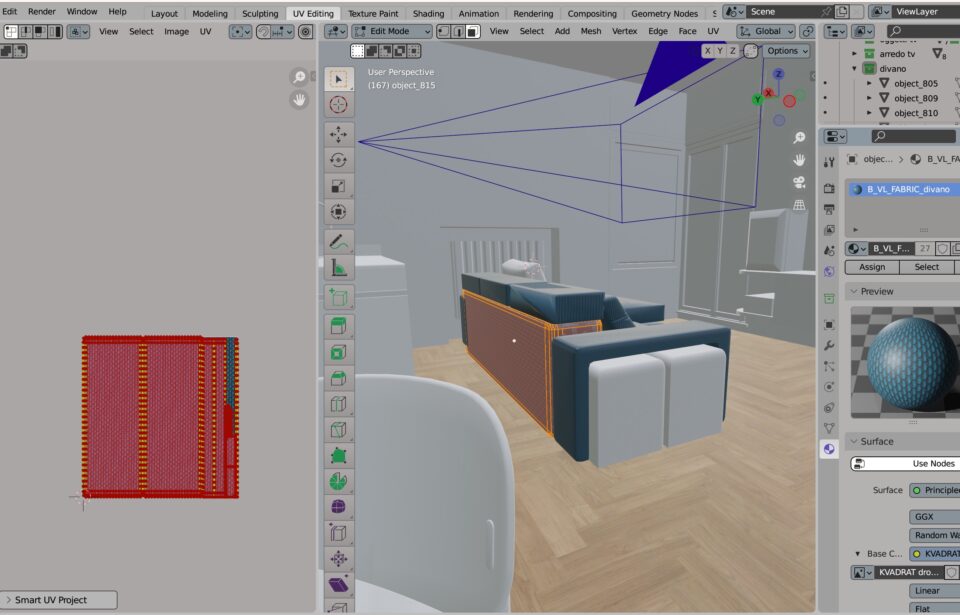Viewport: 960px width, 615px height.
Task: Switch to the Texture Paint workspace tab
Action: pos(374,14)
